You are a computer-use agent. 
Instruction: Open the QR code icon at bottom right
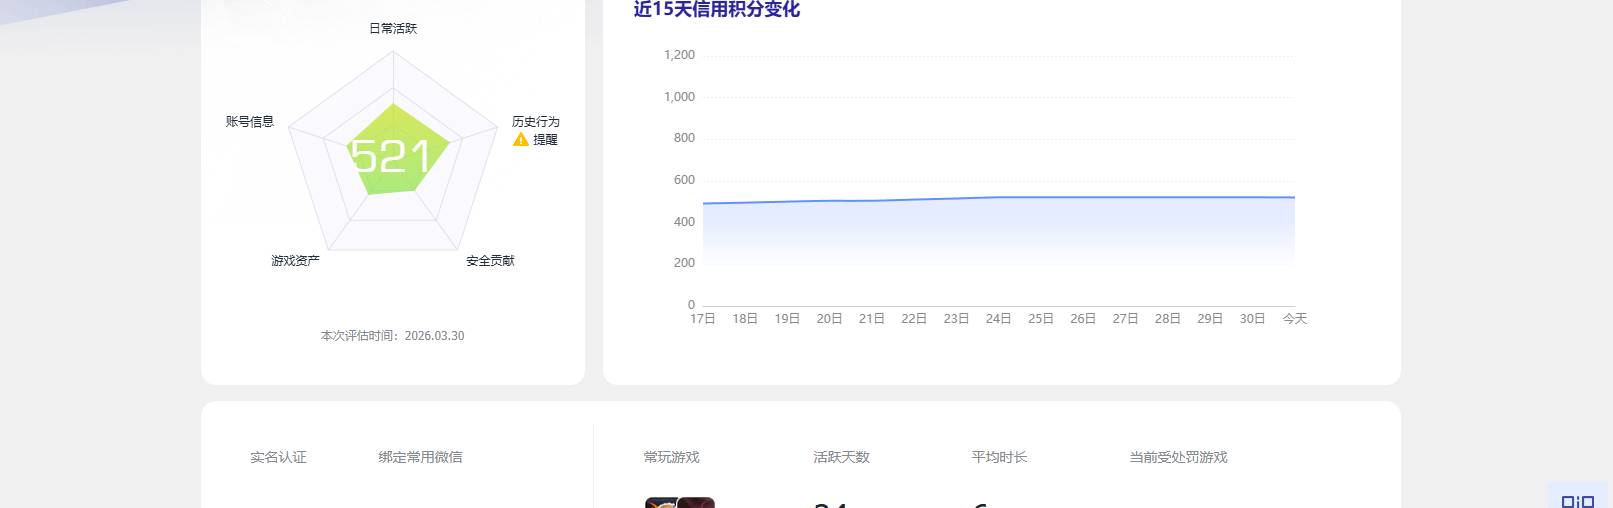[1578, 500]
